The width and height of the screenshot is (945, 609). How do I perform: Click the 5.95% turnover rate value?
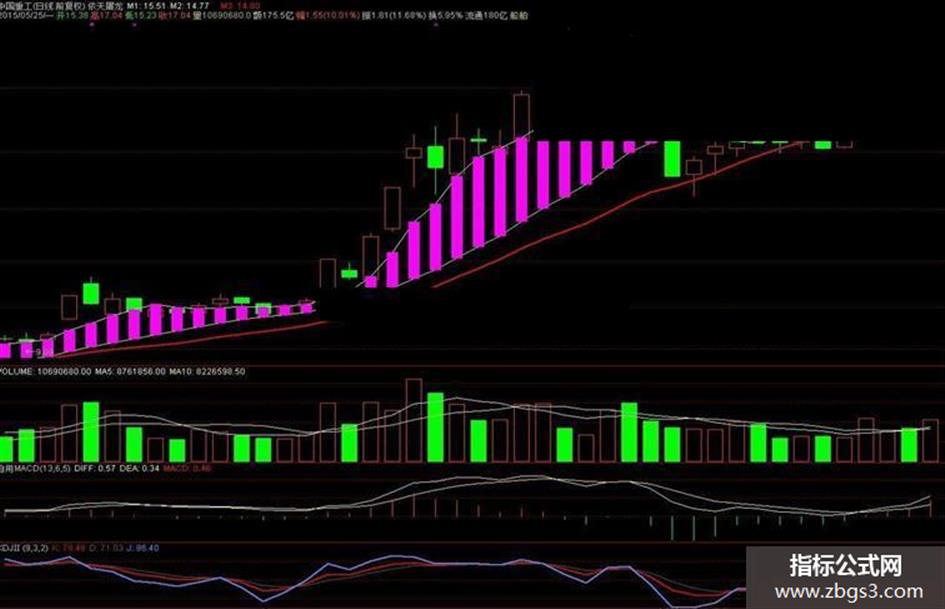(445, 16)
